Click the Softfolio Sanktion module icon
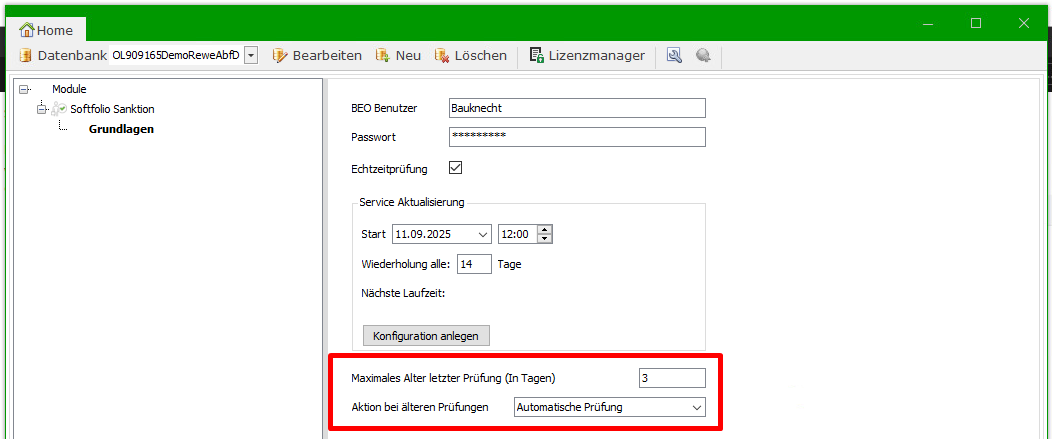The height and width of the screenshot is (439, 1052). point(59,109)
